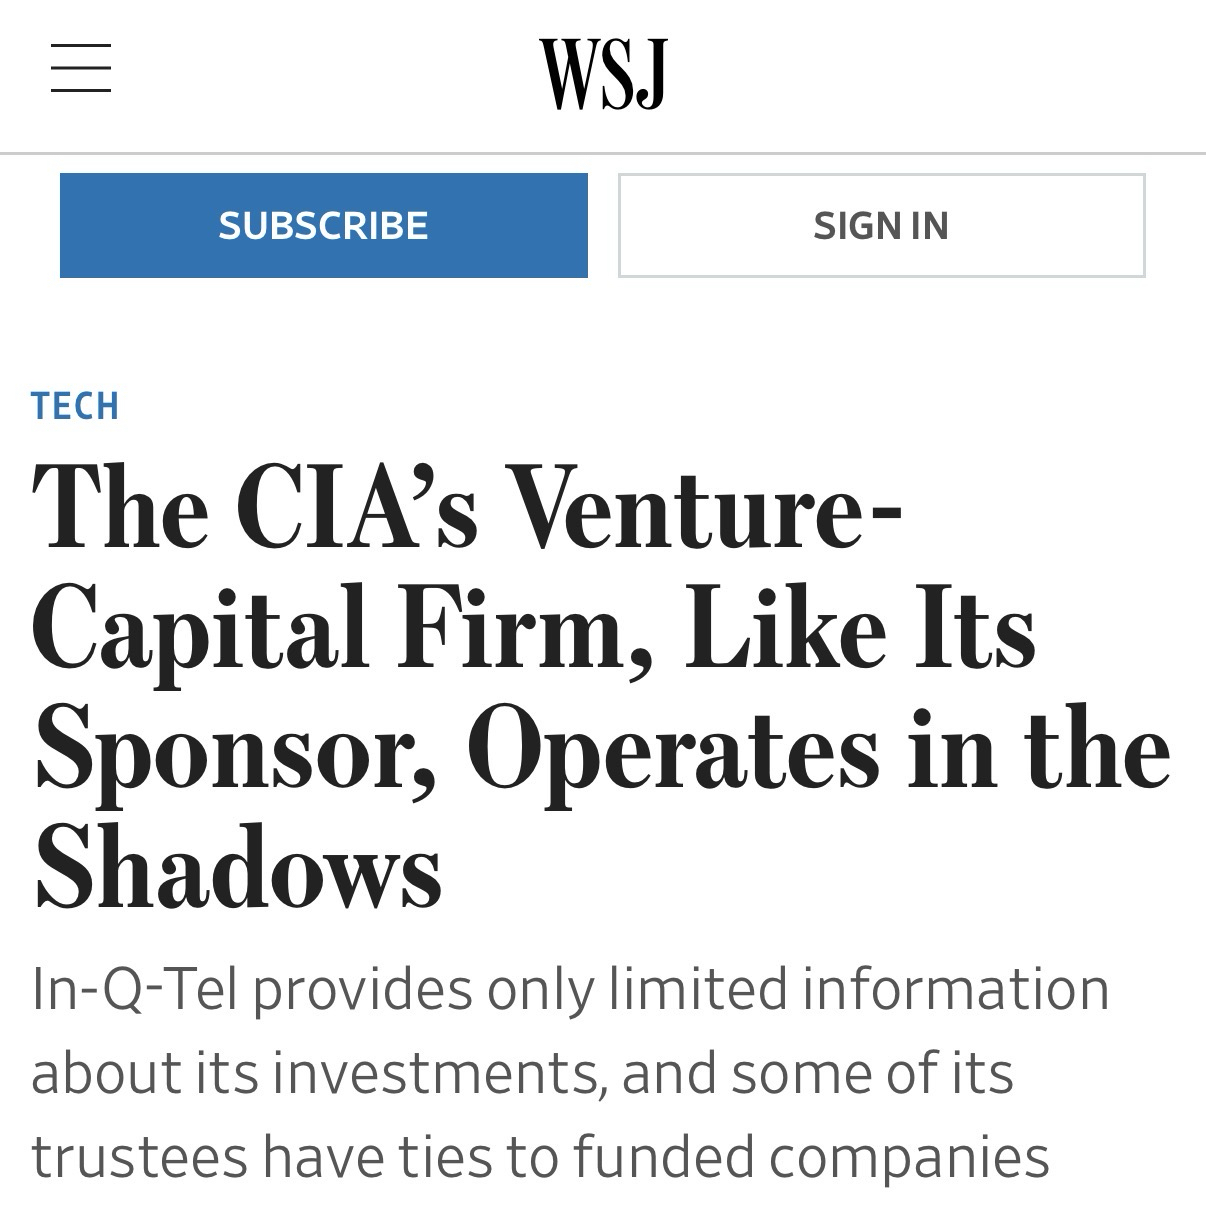Image resolution: width=1206 pixels, height=1220 pixels.
Task: Open the hamburger navigation menu
Action: [x=81, y=68]
